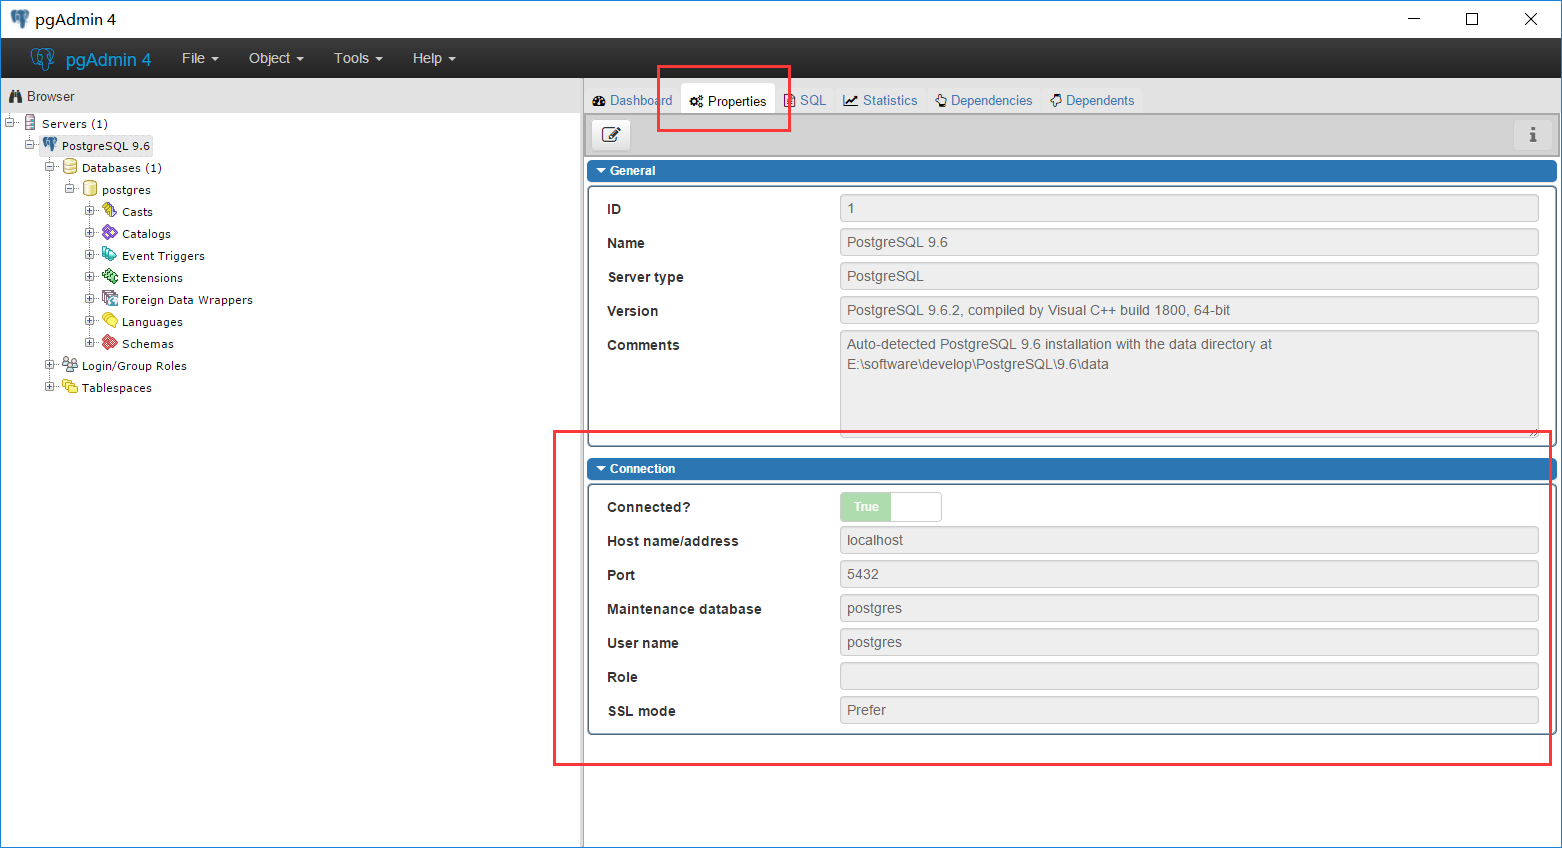Expand the Schemas tree node
The height and width of the screenshot is (848, 1562).
coord(90,343)
